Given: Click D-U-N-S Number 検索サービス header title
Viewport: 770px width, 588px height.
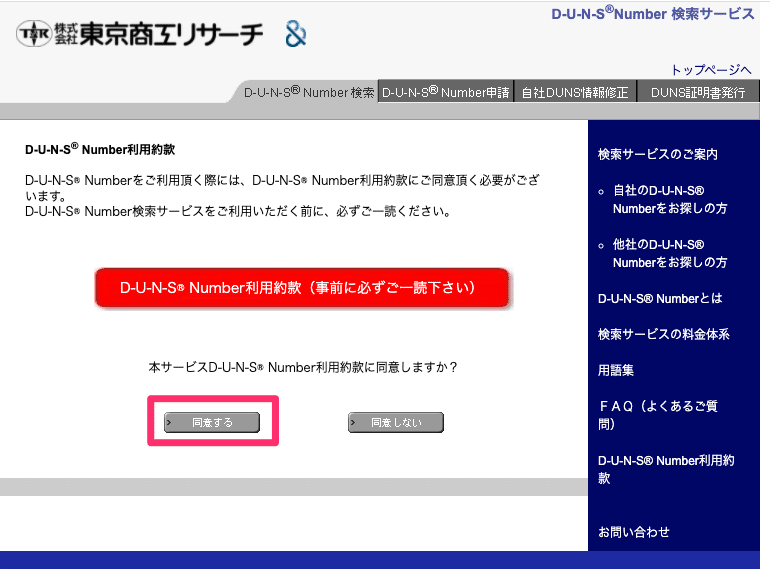Looking at the screenshot, I should point(653,13).
